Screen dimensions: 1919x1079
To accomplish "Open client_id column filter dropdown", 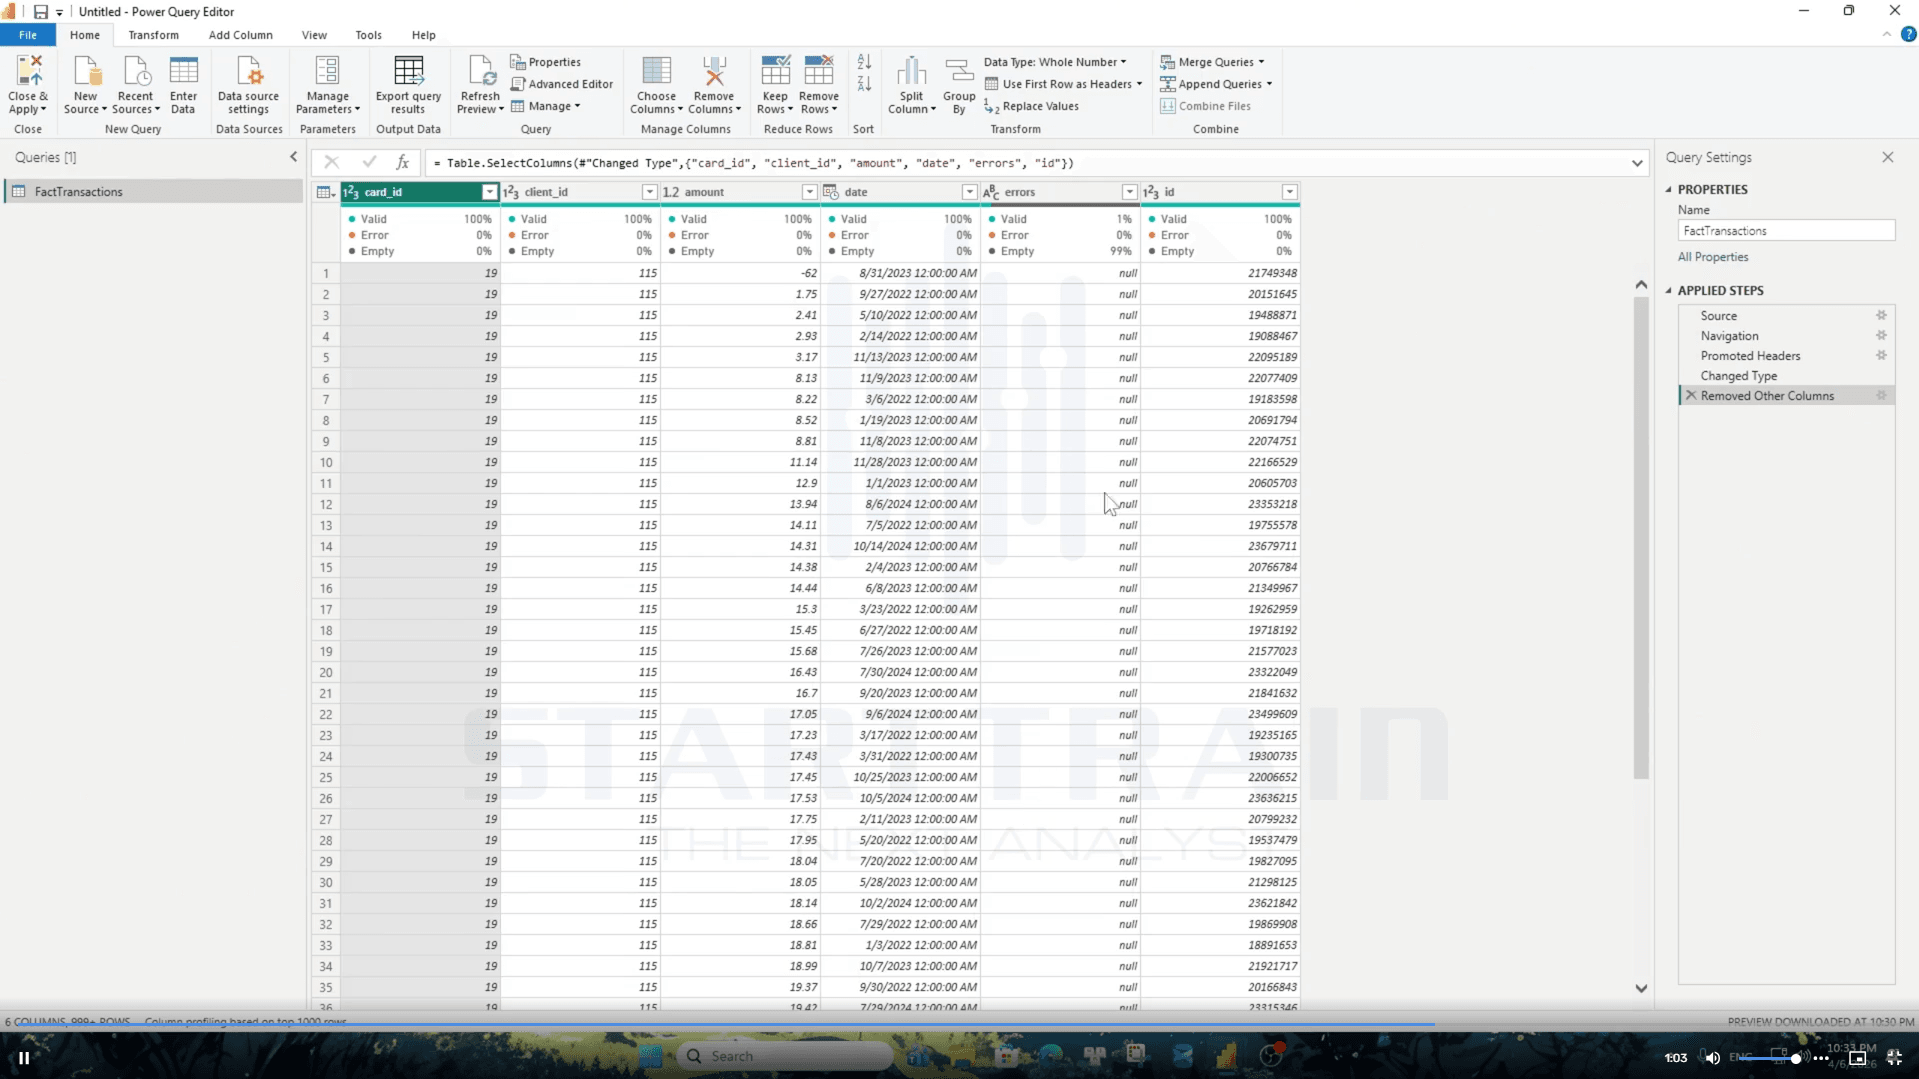I will (x=649, y=192).
